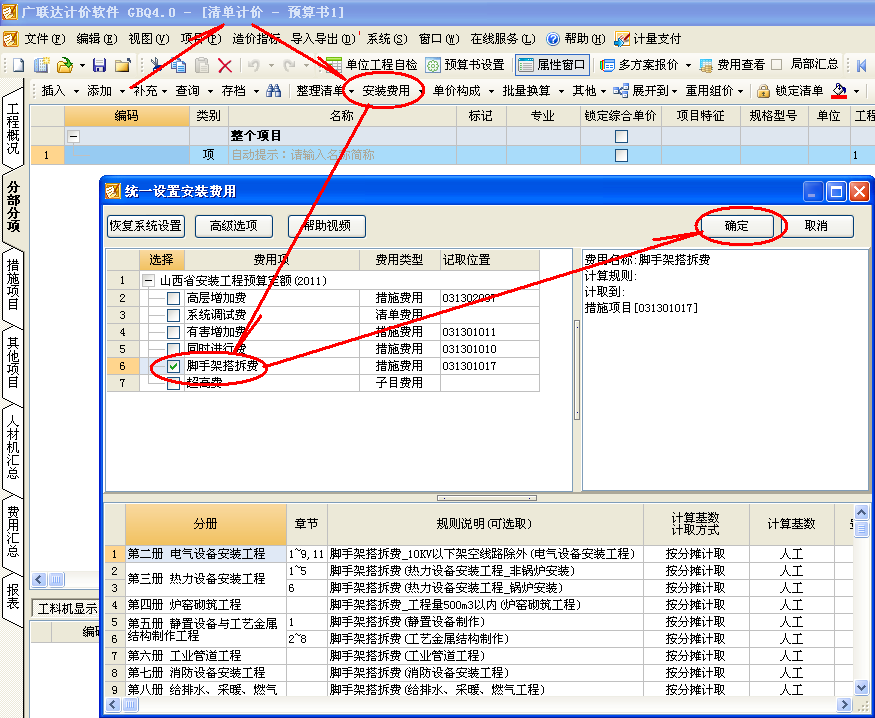Open the 视图(V) menu
The image size is (875, 718).
pyautogui.click(x=148, y=38)
